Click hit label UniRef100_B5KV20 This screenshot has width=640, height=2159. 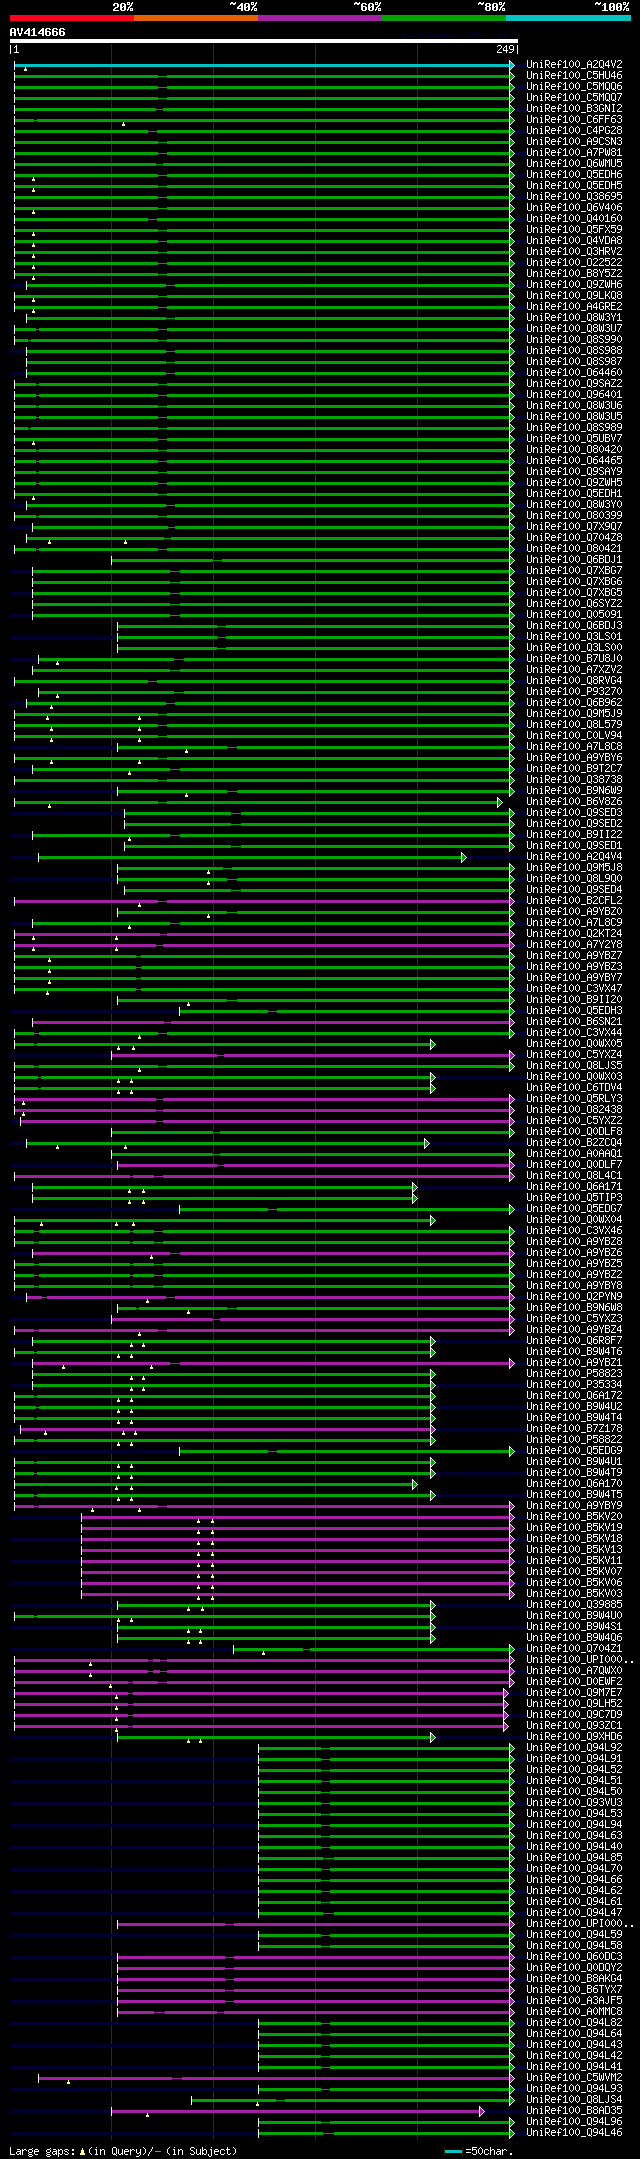(x=574, y=1517)
